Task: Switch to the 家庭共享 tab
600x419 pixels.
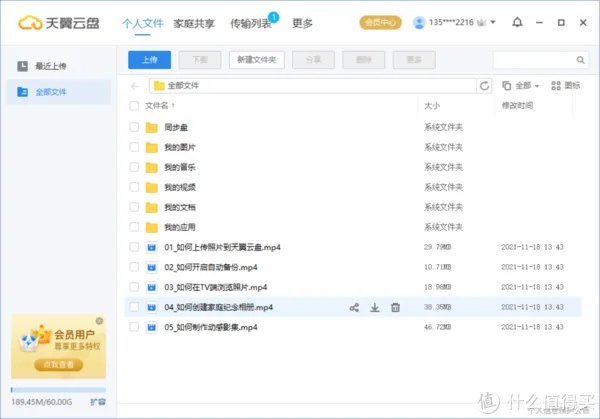Action: (194, 23)
